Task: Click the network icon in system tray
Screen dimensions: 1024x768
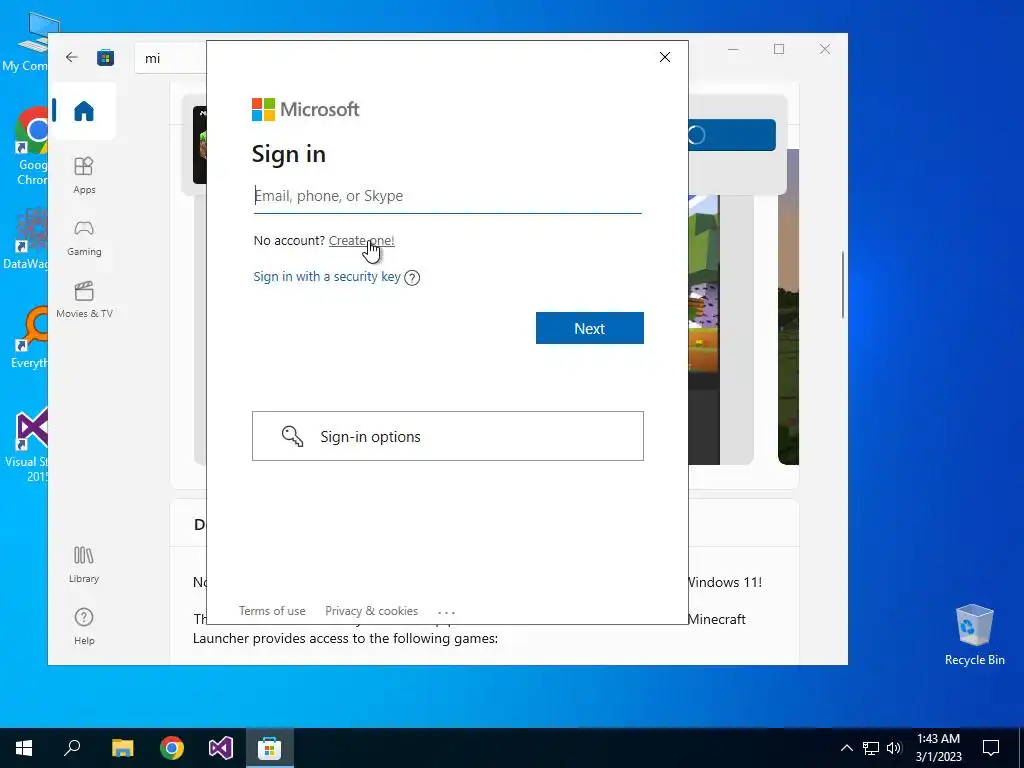Action: click(x=871, y=748)
